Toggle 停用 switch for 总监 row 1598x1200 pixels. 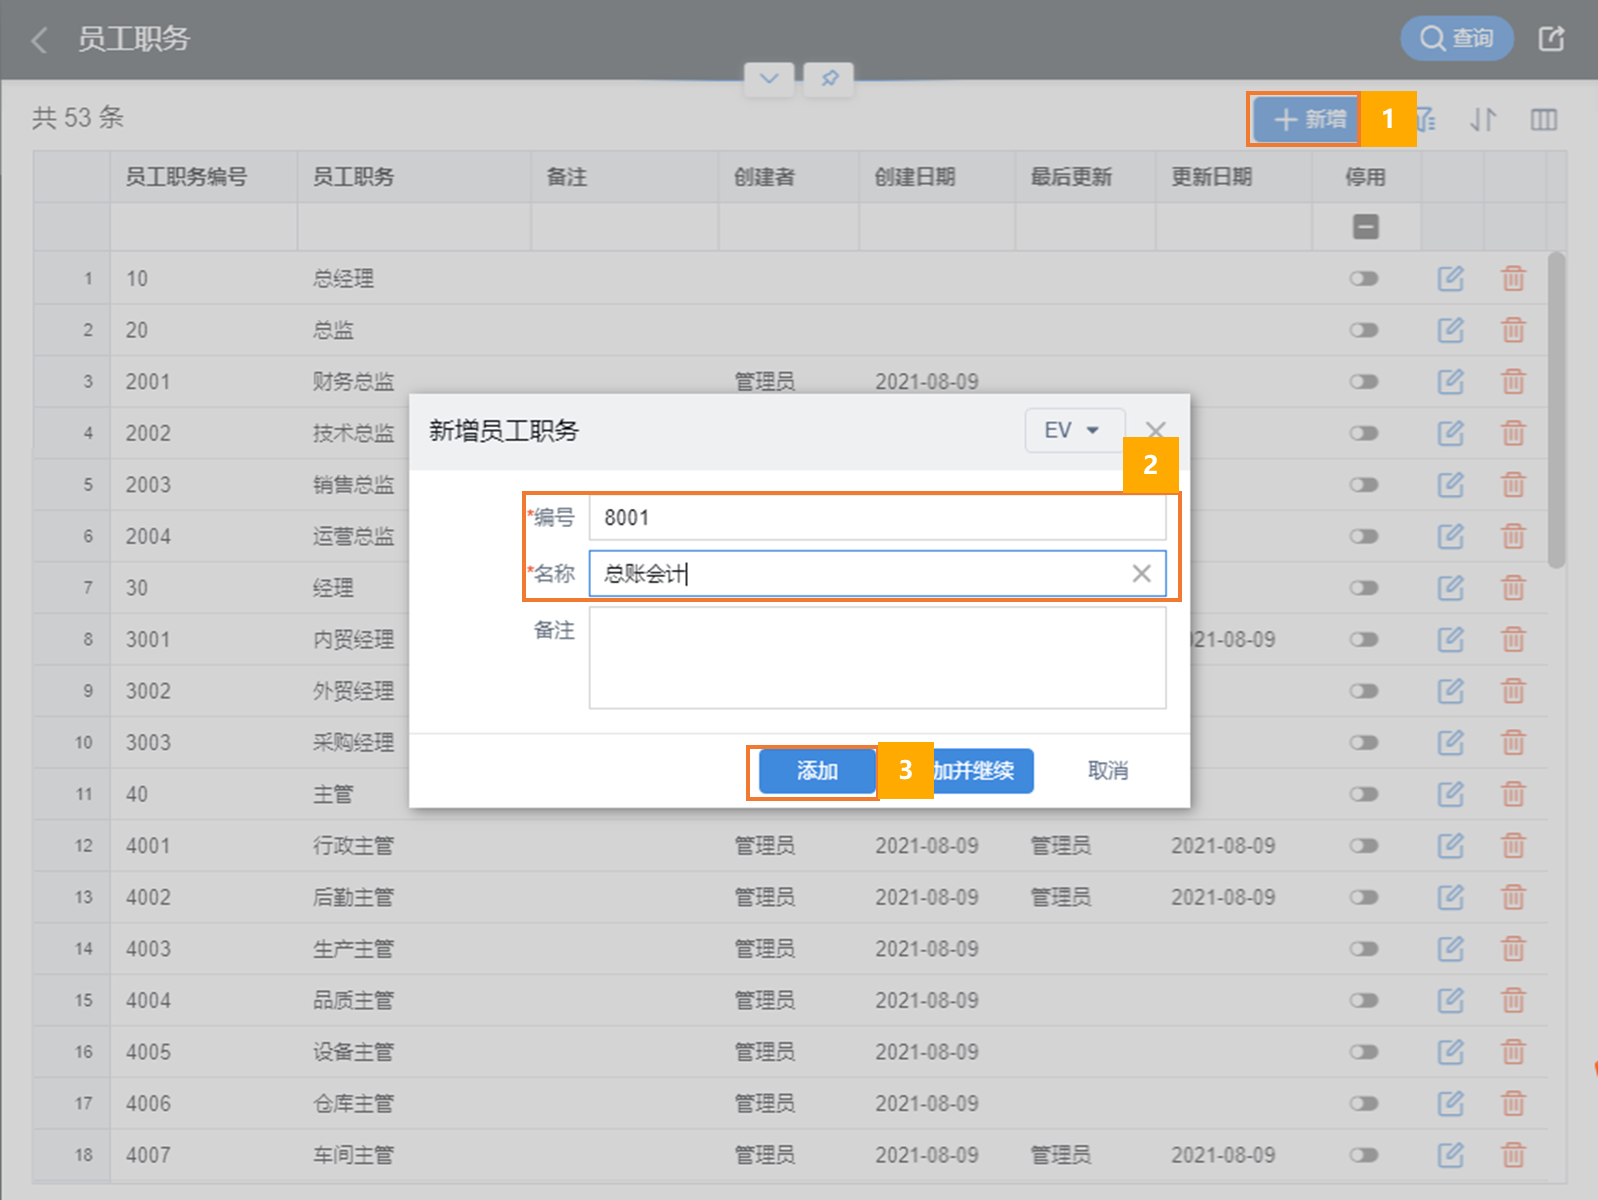(1364, 330)
